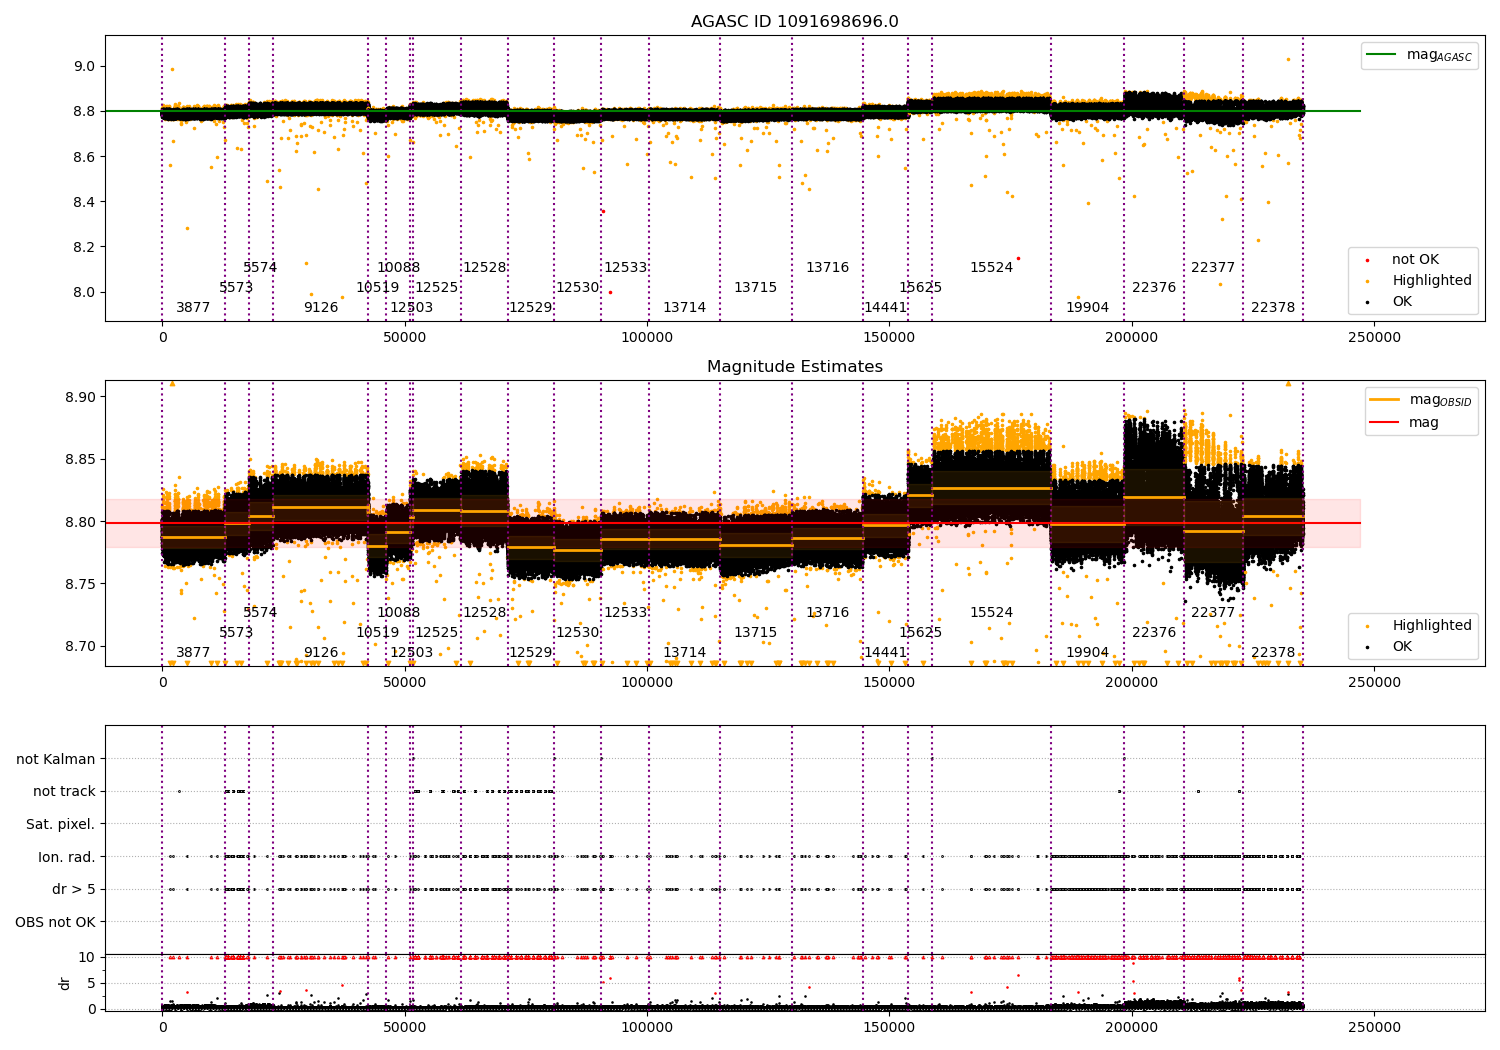The width and height of the screenshot is (1500, 1050).
Task: Click the 8.70 y-axis tick label
Action: click(x=80, y=646)
